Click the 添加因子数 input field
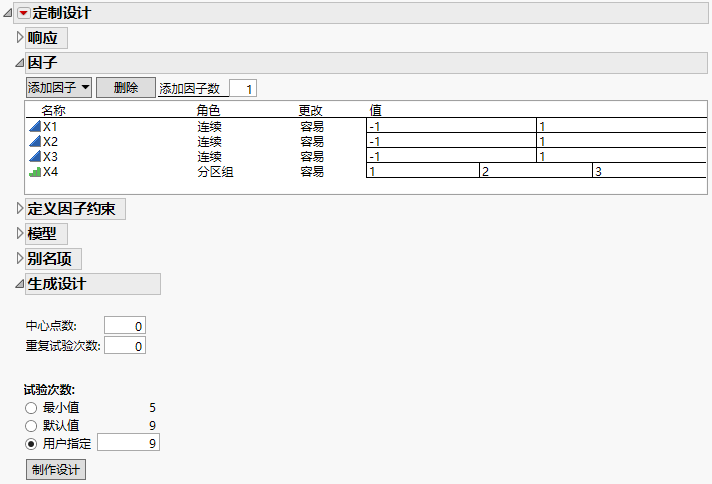 243,88
